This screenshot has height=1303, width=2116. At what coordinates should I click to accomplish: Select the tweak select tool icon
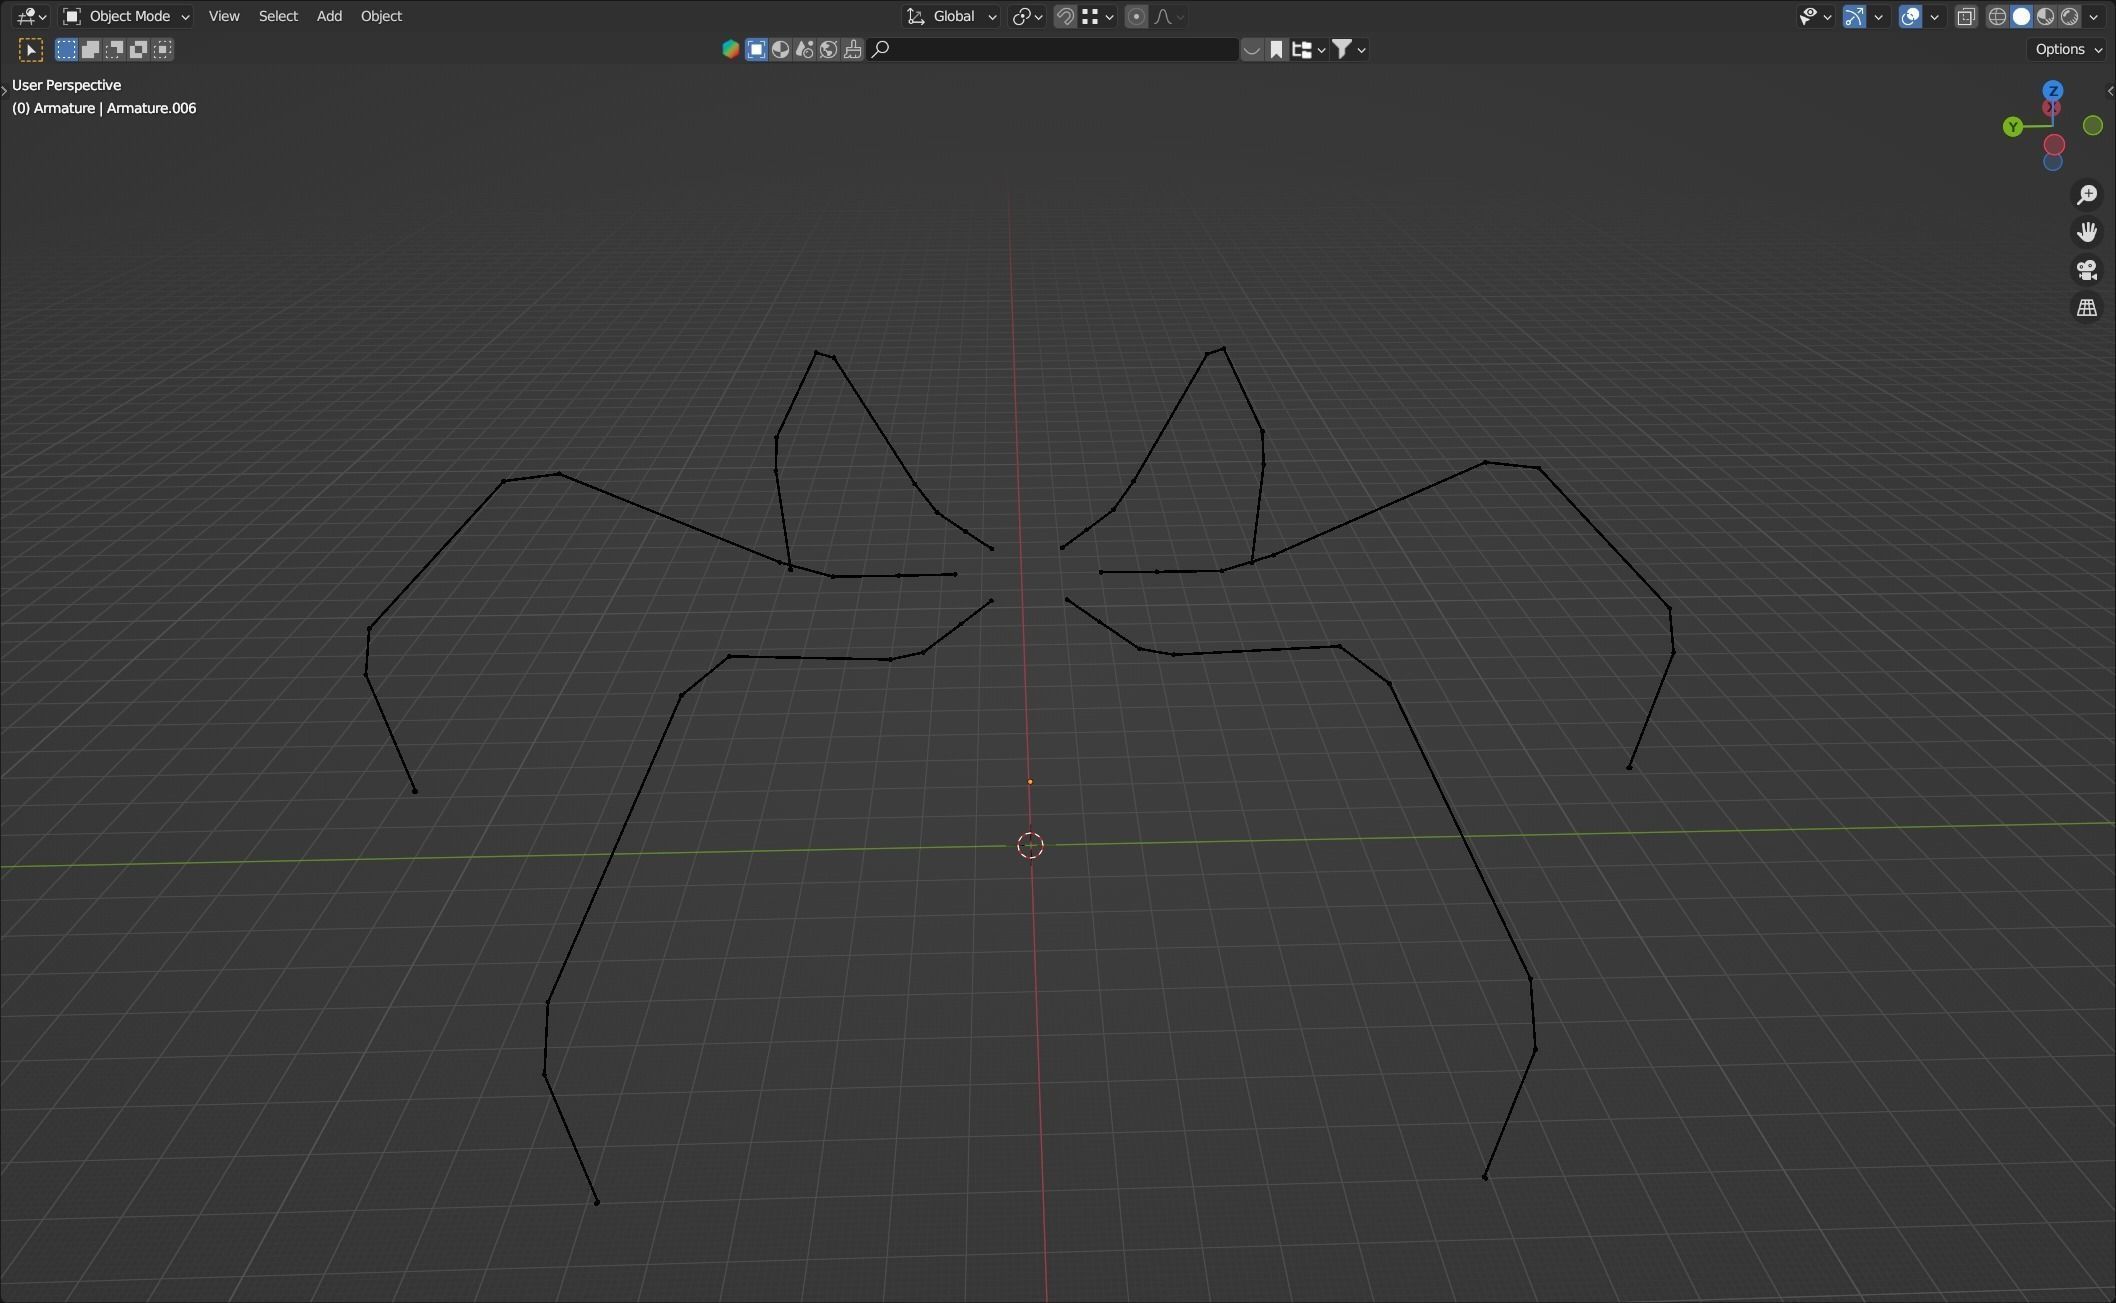[x=31, y=49]
